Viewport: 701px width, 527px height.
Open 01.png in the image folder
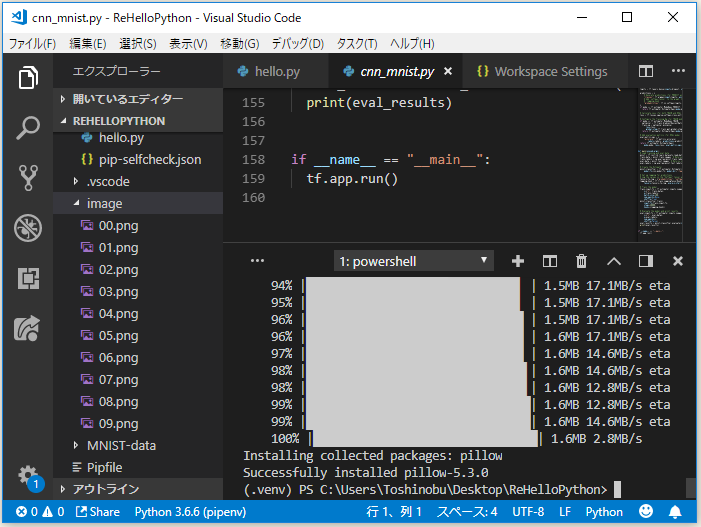[138, 248]
